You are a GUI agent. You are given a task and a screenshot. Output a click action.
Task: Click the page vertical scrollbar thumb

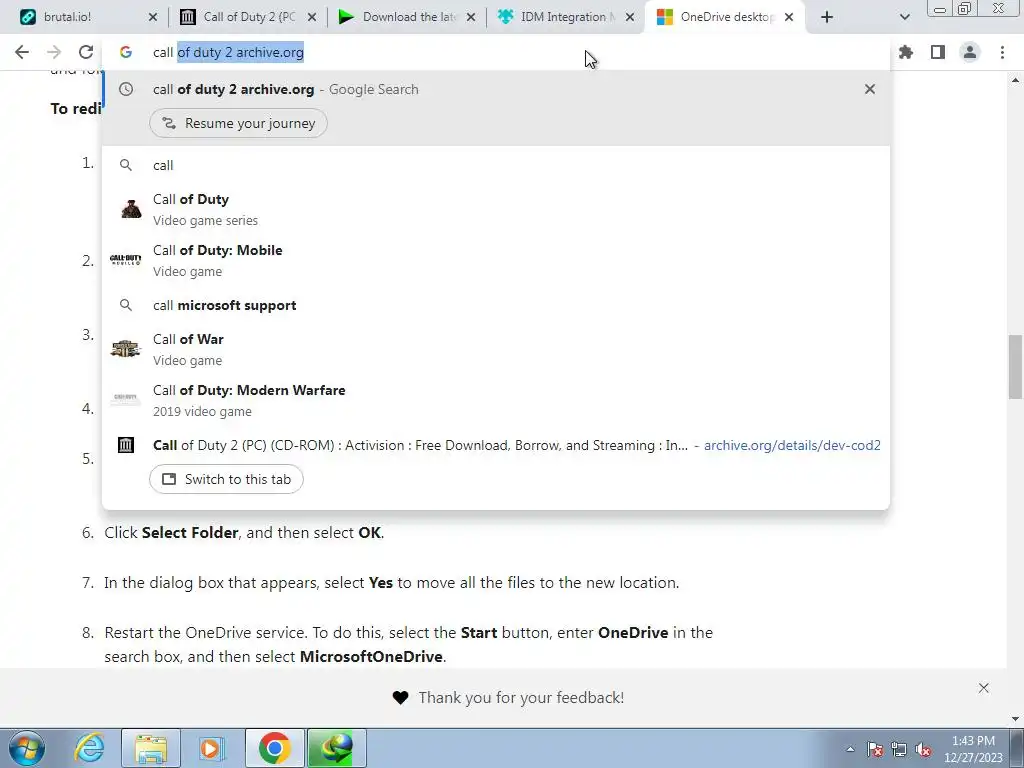pos(1016,366)
